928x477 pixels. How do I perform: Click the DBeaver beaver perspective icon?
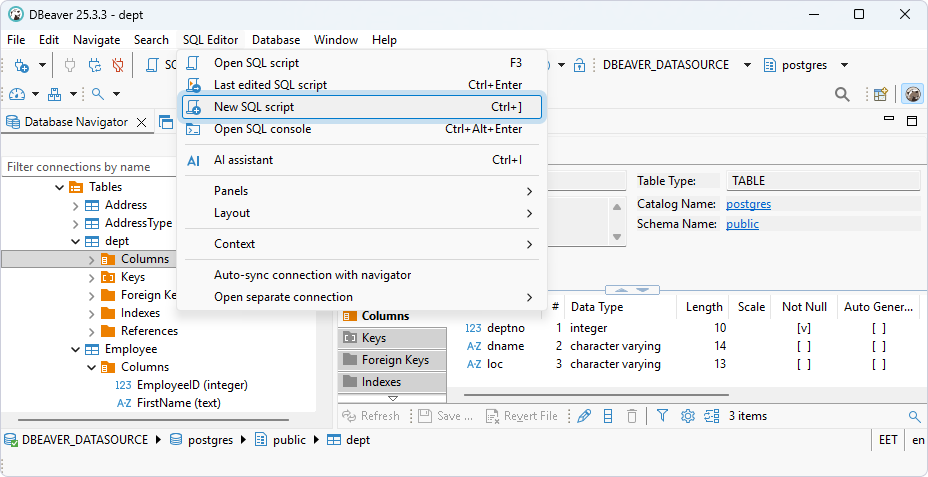(x=913, y=94)
